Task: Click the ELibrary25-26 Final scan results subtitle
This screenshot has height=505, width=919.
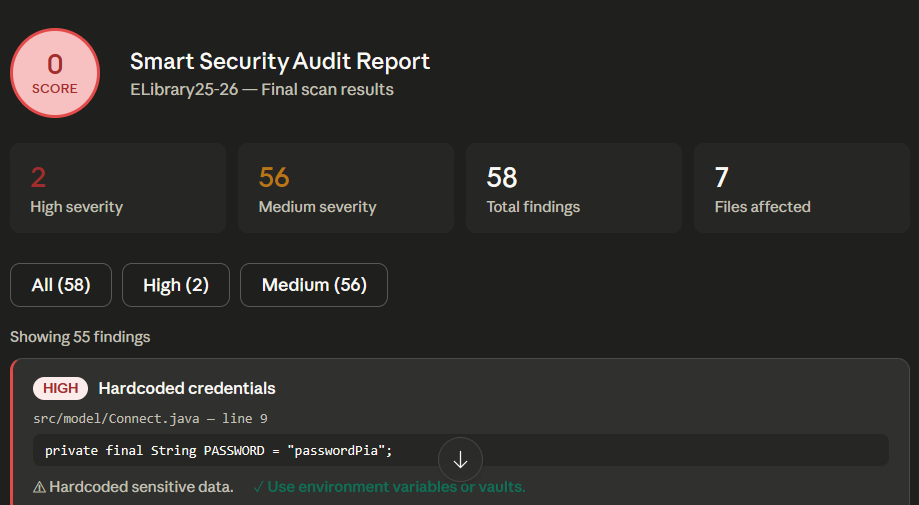Action: [x=262, y=90]
